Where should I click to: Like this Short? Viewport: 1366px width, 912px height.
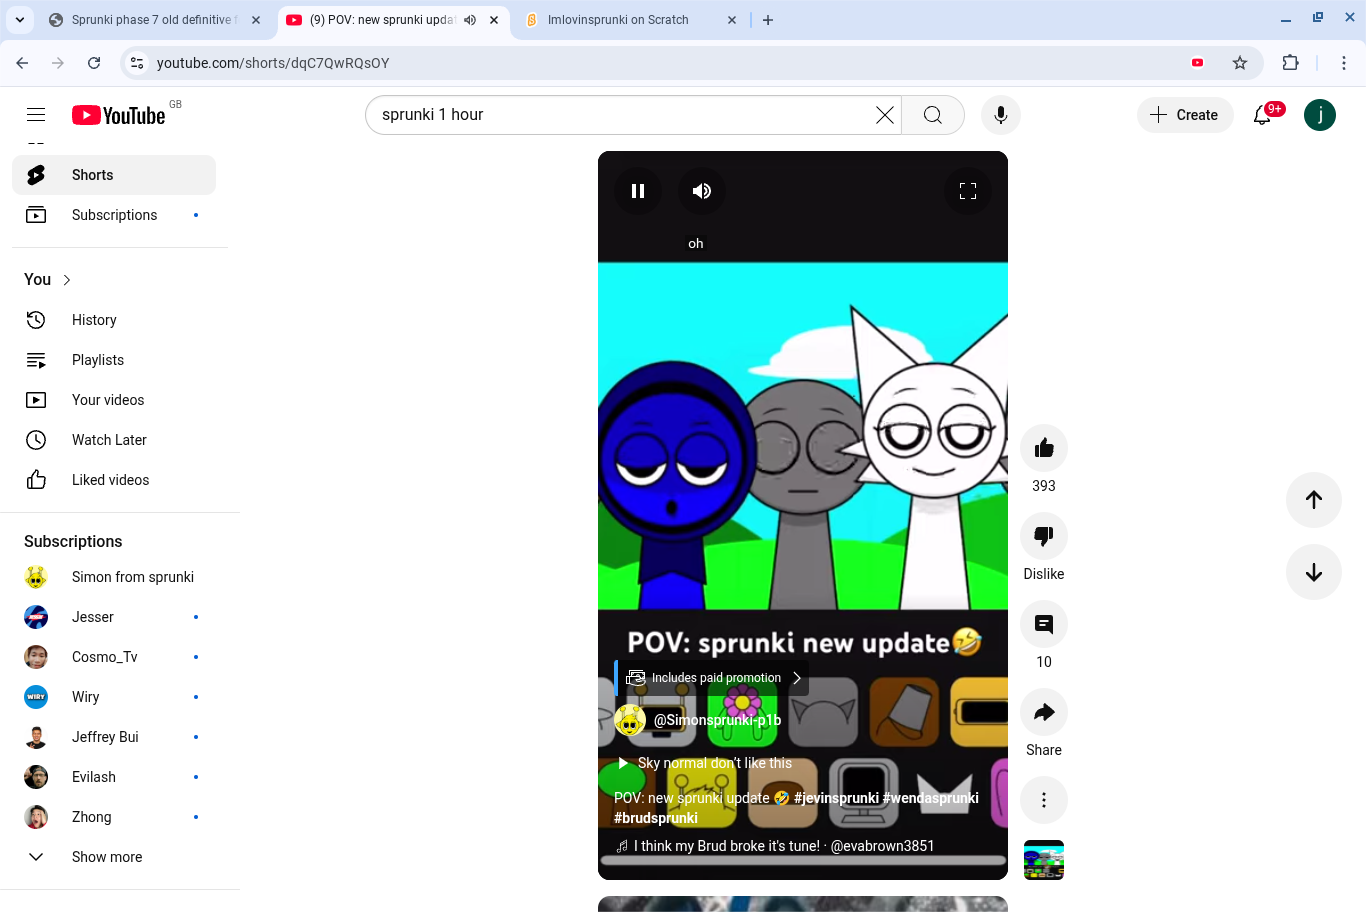tap(1044, 448)
